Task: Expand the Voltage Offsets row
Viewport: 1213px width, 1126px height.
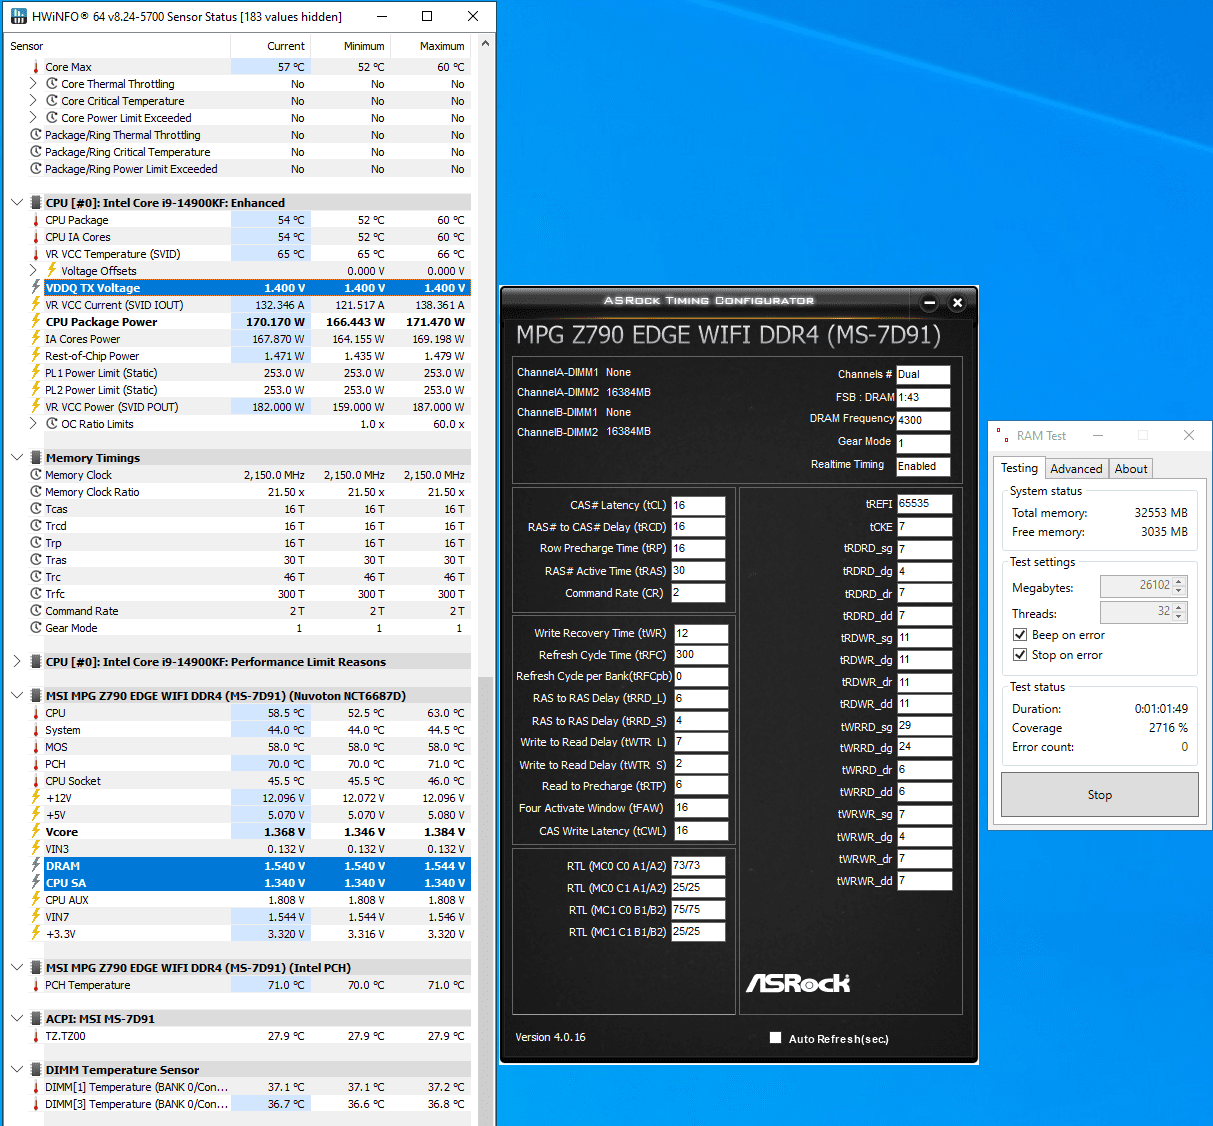Action: point(34,270)
